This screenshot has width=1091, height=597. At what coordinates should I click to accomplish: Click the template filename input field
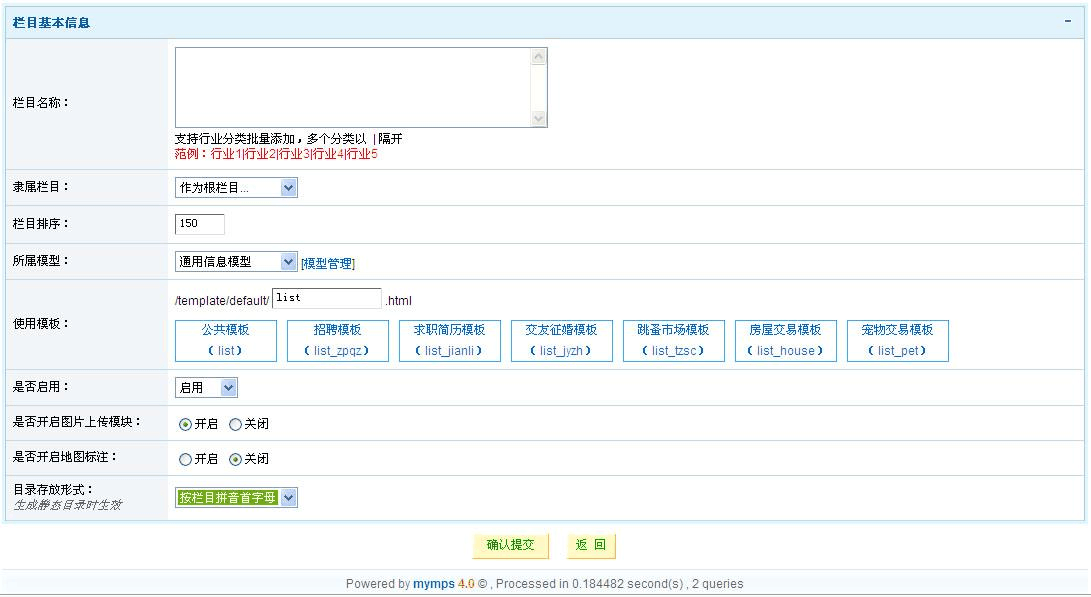coord(326,299)
